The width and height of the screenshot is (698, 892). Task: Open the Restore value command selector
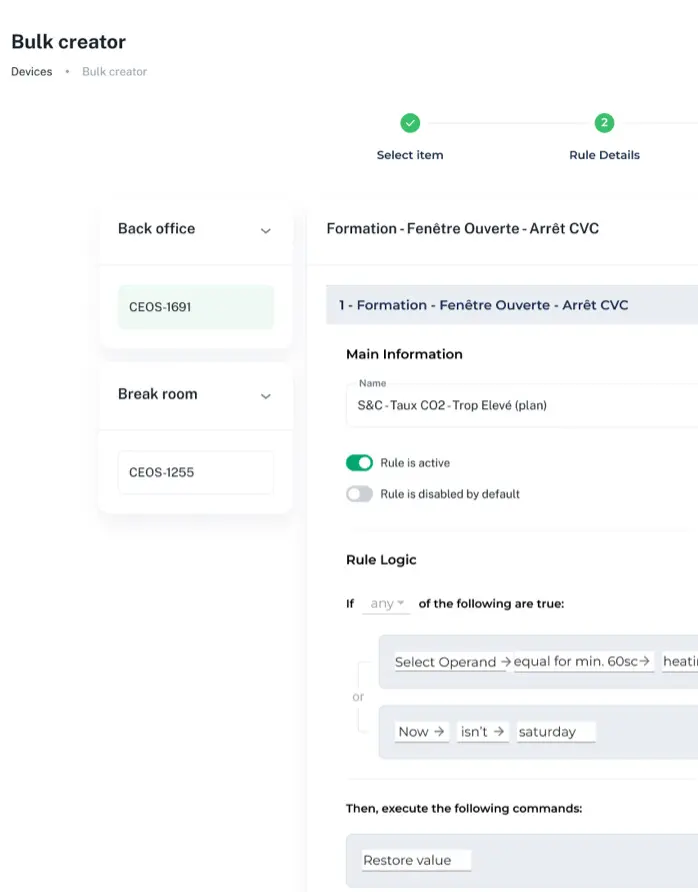(x=415, y=860)
